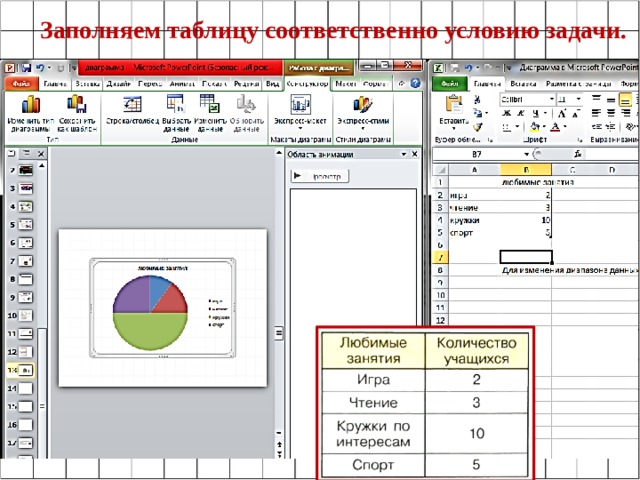640x480 pixels.
Task: Toggle Italic (К) in Excel
Action: [521, 113]
